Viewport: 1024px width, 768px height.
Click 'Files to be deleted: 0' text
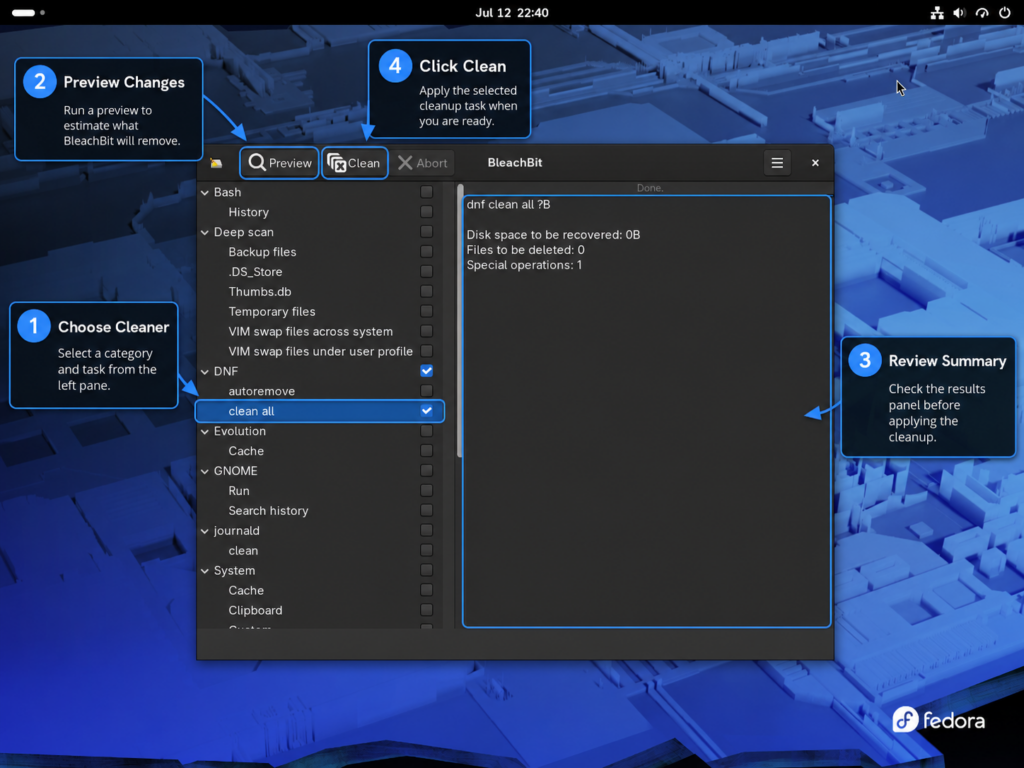(x=525, y=250)
